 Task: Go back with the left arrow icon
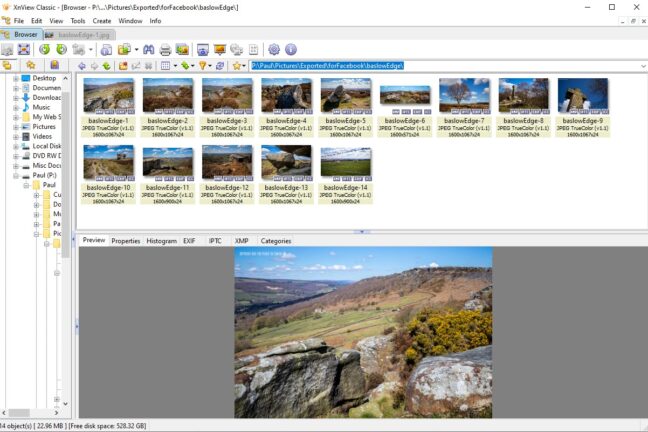tap(82, 66)
